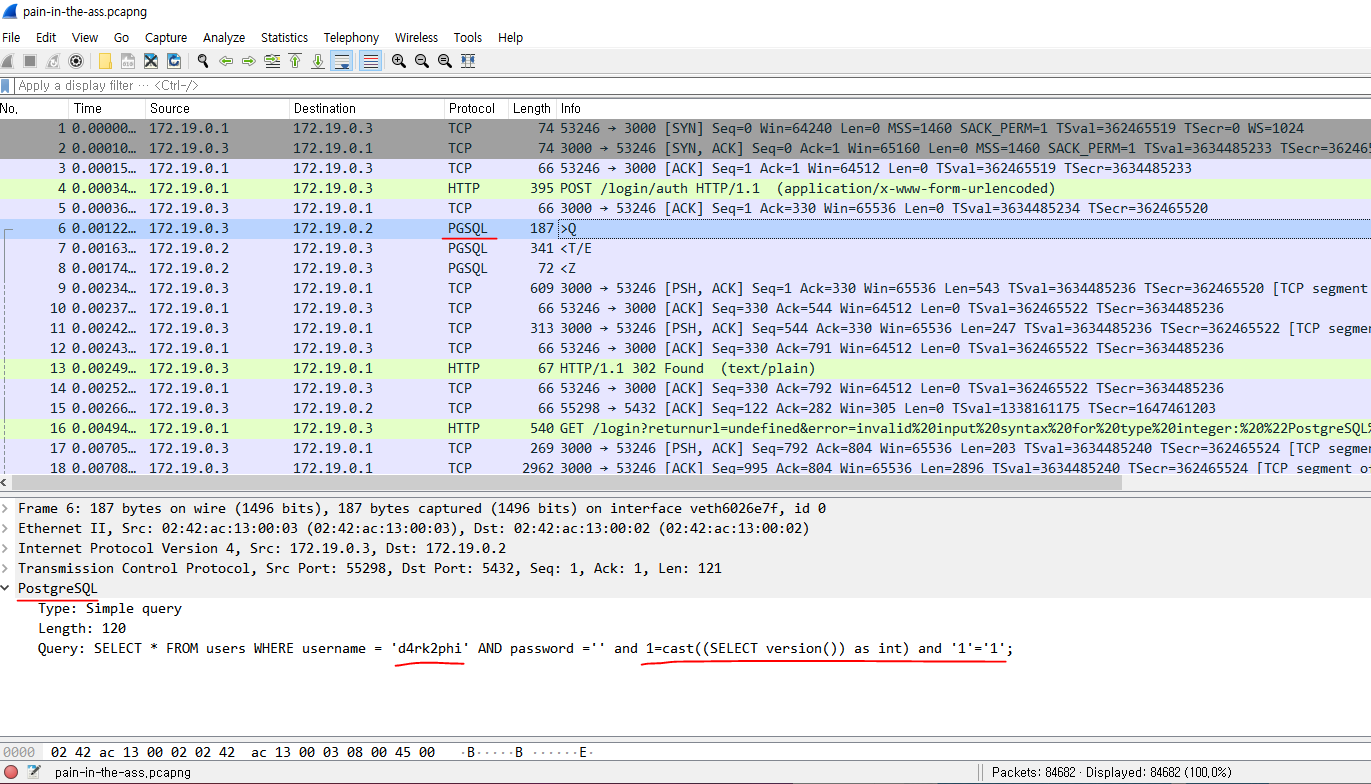Click the Go to specified packet icon
This screenshot has width=1371, height=784.
click(272, 61)
